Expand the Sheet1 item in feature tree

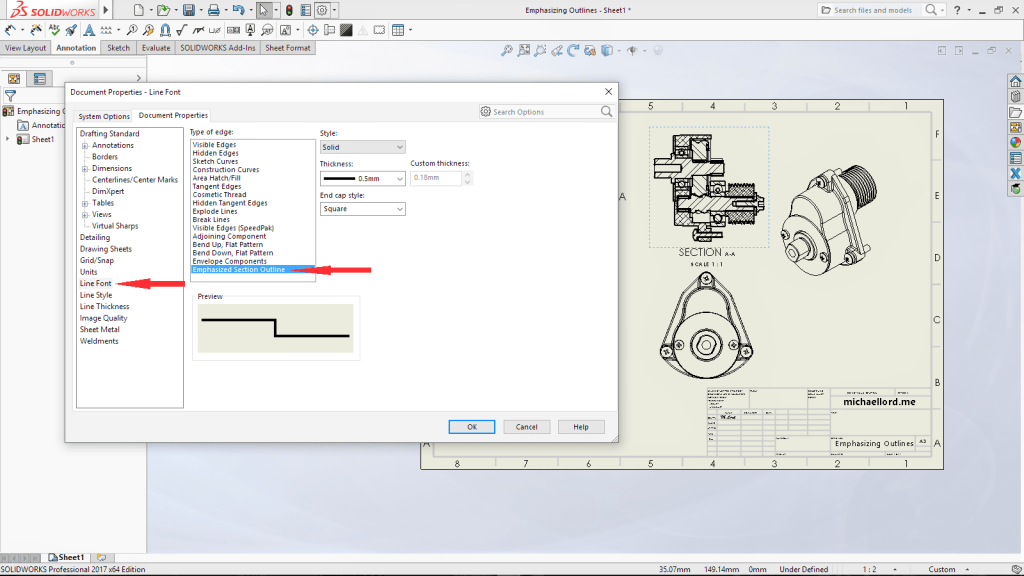(8, 139)
